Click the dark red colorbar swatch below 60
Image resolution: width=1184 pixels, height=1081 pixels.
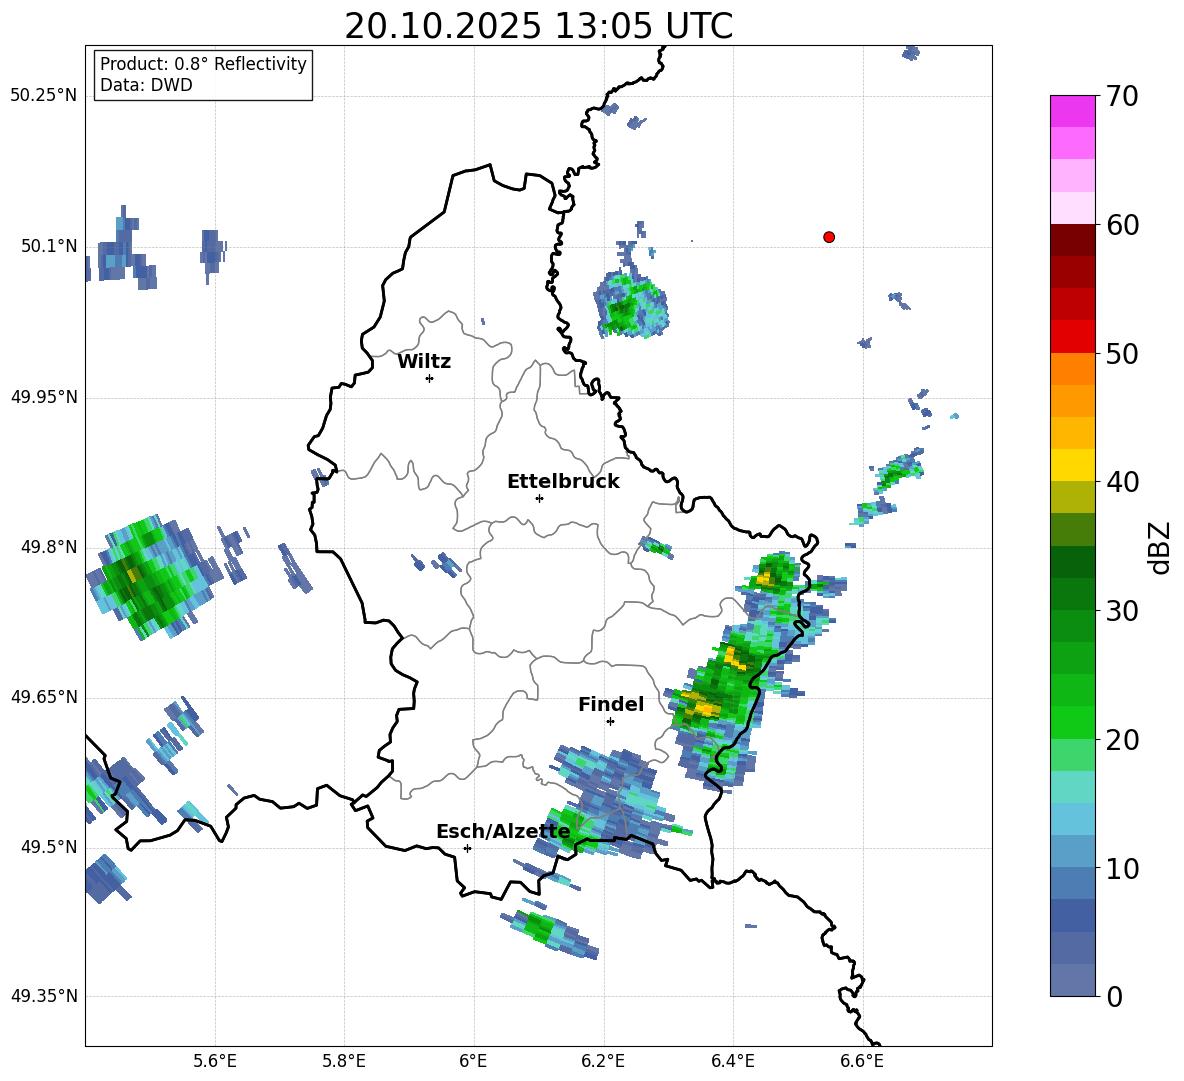click(x=1072, y=240)
